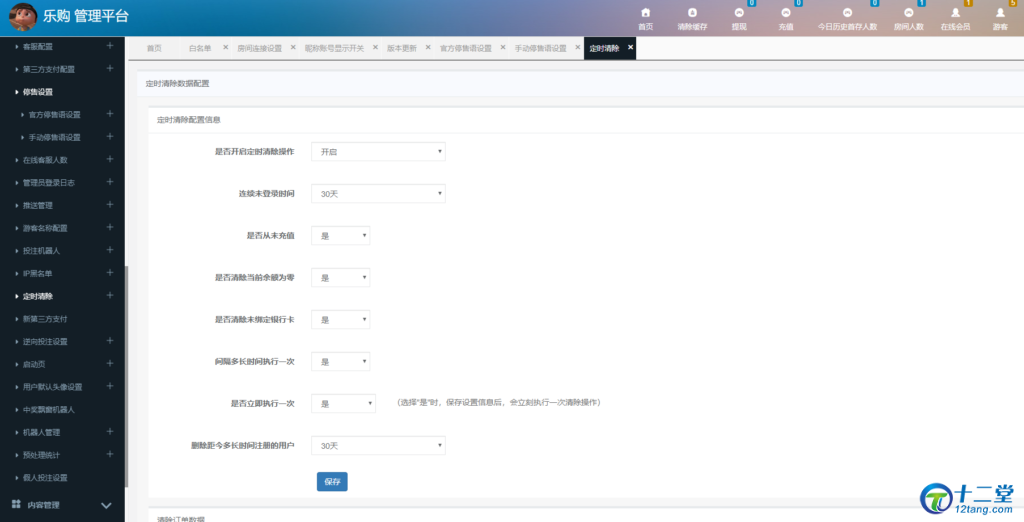Viewport: 1024px width, 522px height.
Task: Open 停售设置 in the sidebar
Action: [x=38, y=92]
